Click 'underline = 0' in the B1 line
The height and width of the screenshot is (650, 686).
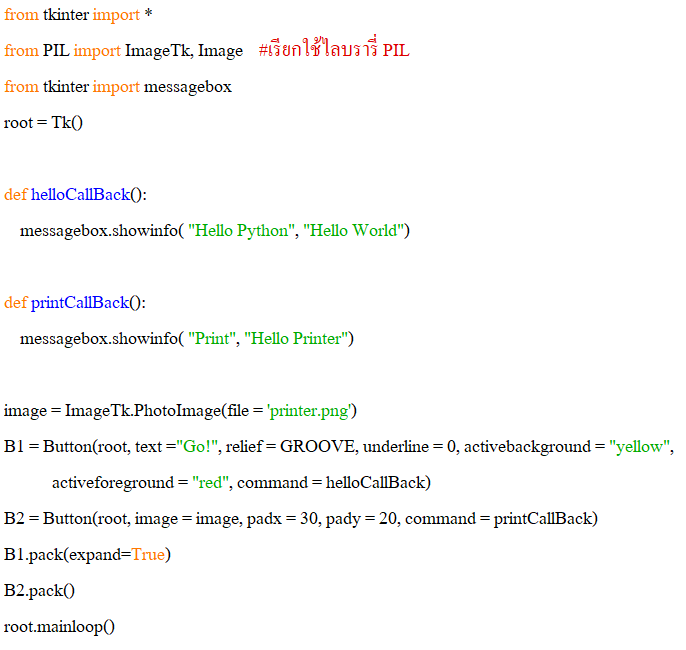coord(409,447)
